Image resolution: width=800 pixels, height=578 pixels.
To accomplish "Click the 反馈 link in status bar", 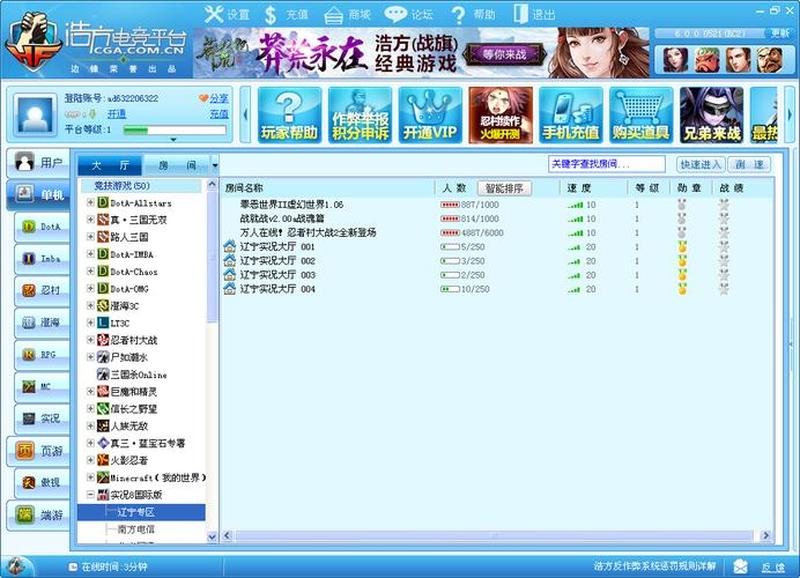I will [774, 567].
